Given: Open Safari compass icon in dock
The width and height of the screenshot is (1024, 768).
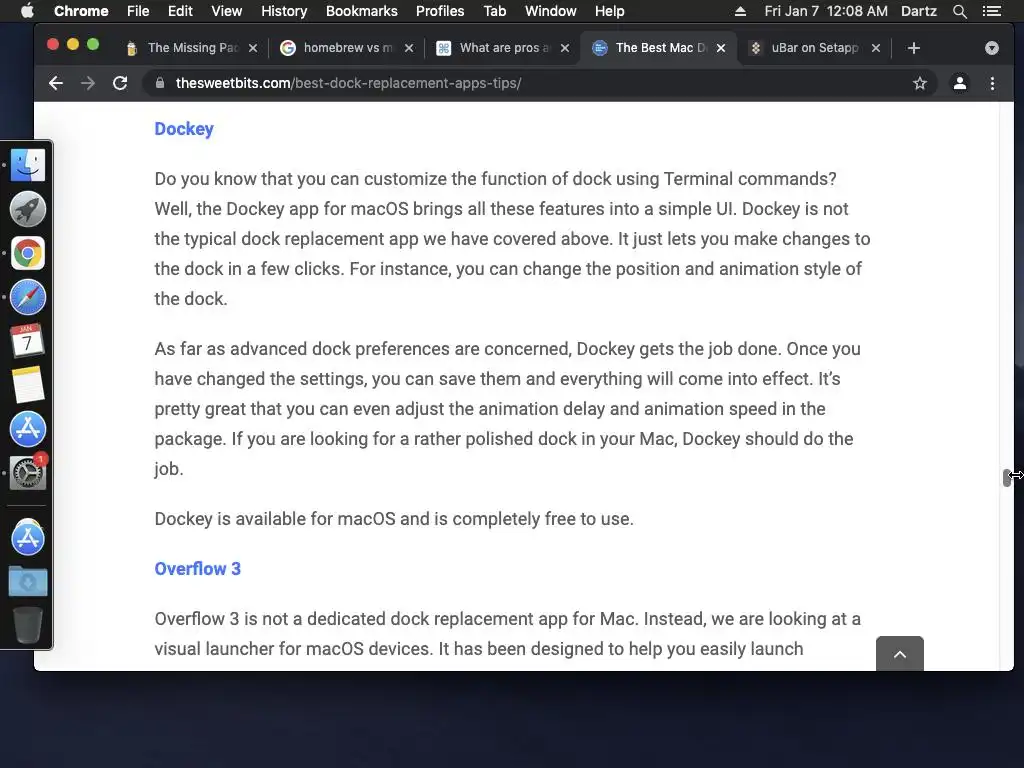Looking at the screenshot, I should click(27, 297).
